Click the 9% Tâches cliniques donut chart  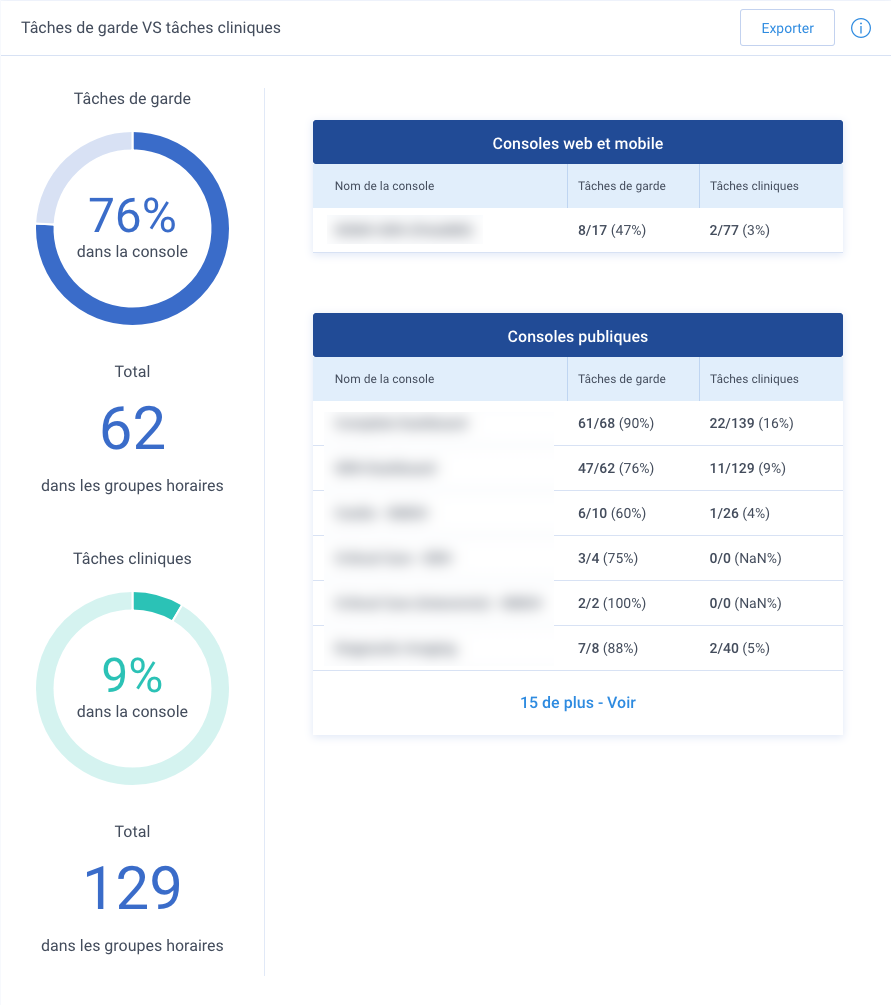133,688
